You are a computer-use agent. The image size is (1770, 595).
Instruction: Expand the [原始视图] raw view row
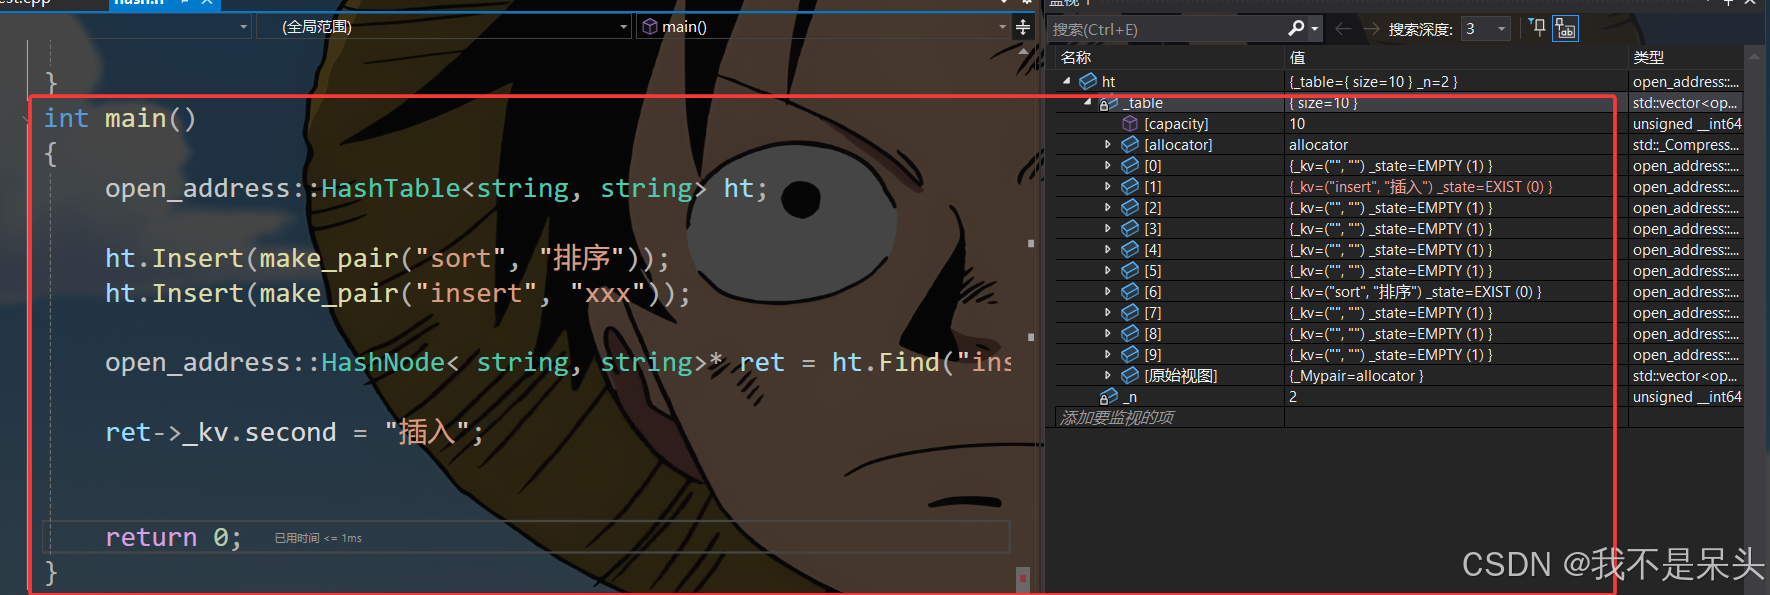[1107, 376]
